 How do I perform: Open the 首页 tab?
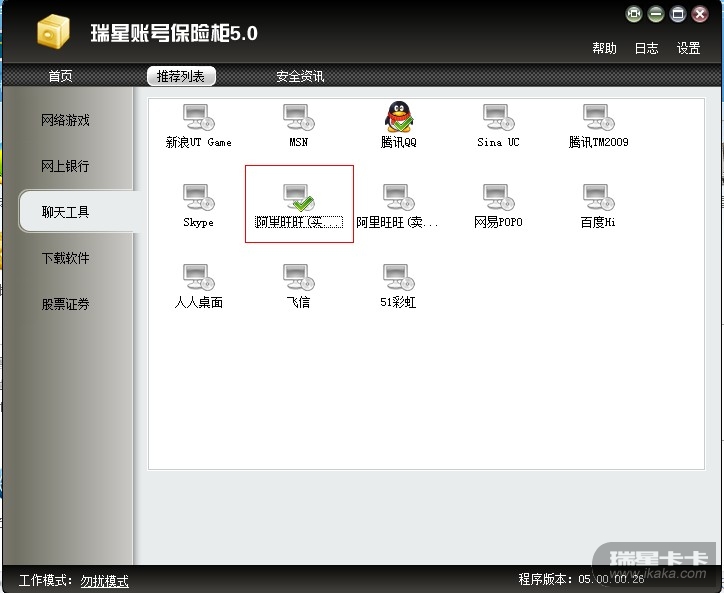point(60,76)
